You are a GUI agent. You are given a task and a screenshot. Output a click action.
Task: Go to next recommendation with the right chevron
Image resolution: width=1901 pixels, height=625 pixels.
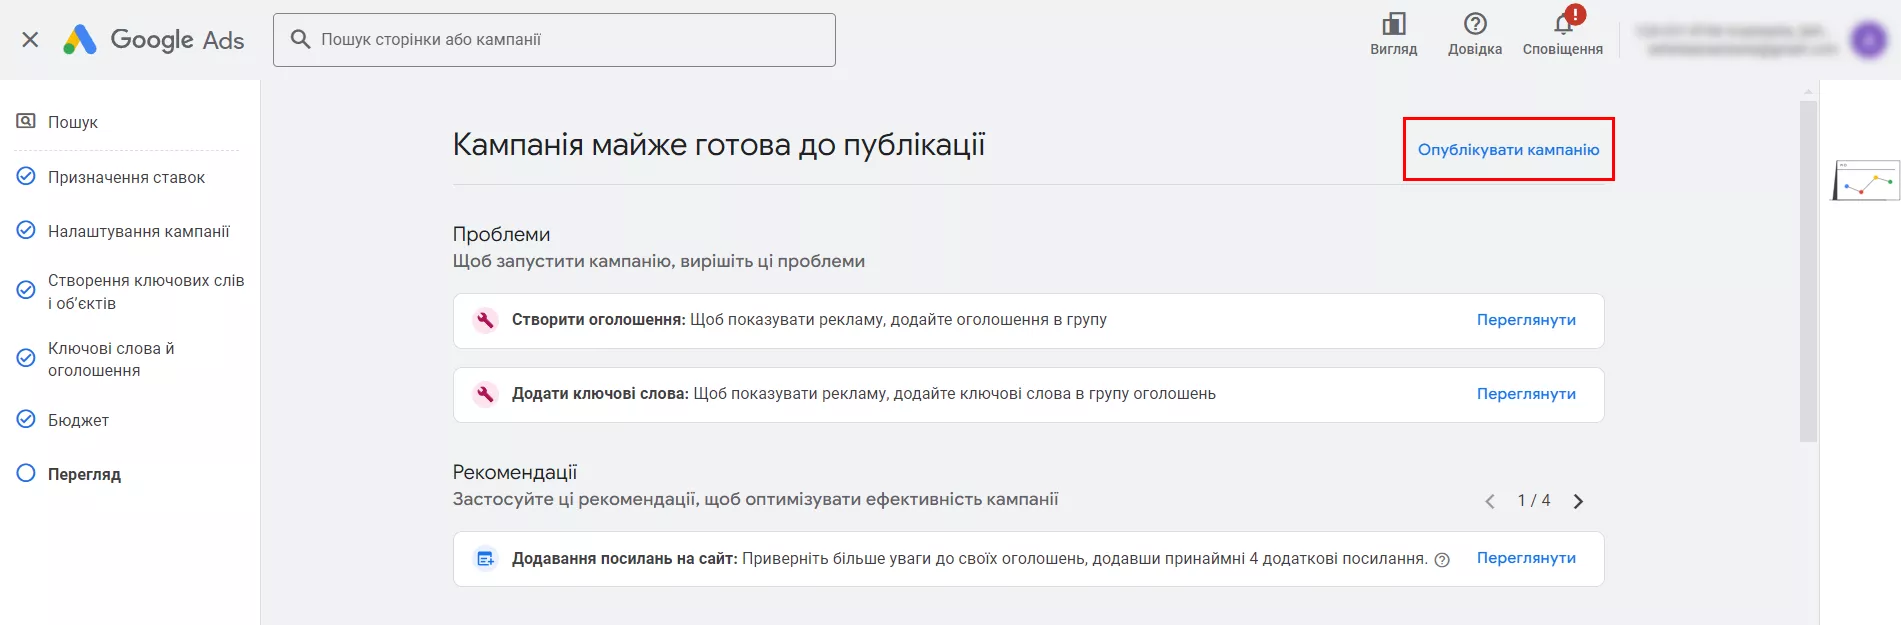point(1578,501)
